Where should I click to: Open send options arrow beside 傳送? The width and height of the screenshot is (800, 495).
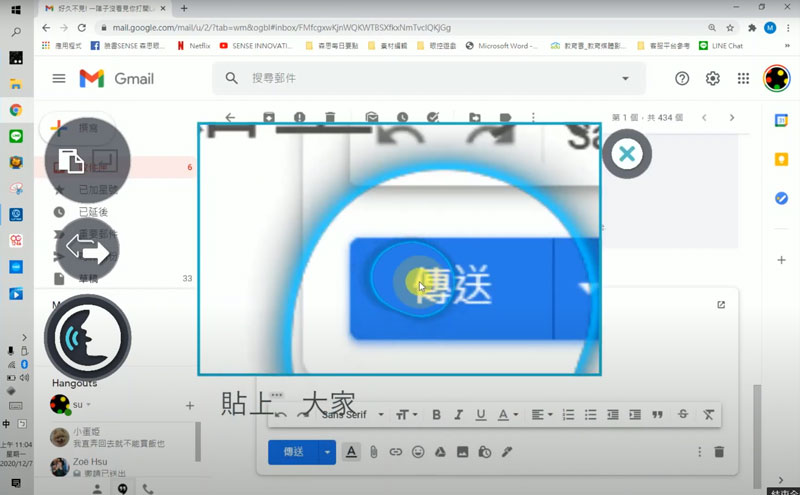coord(327,452)
